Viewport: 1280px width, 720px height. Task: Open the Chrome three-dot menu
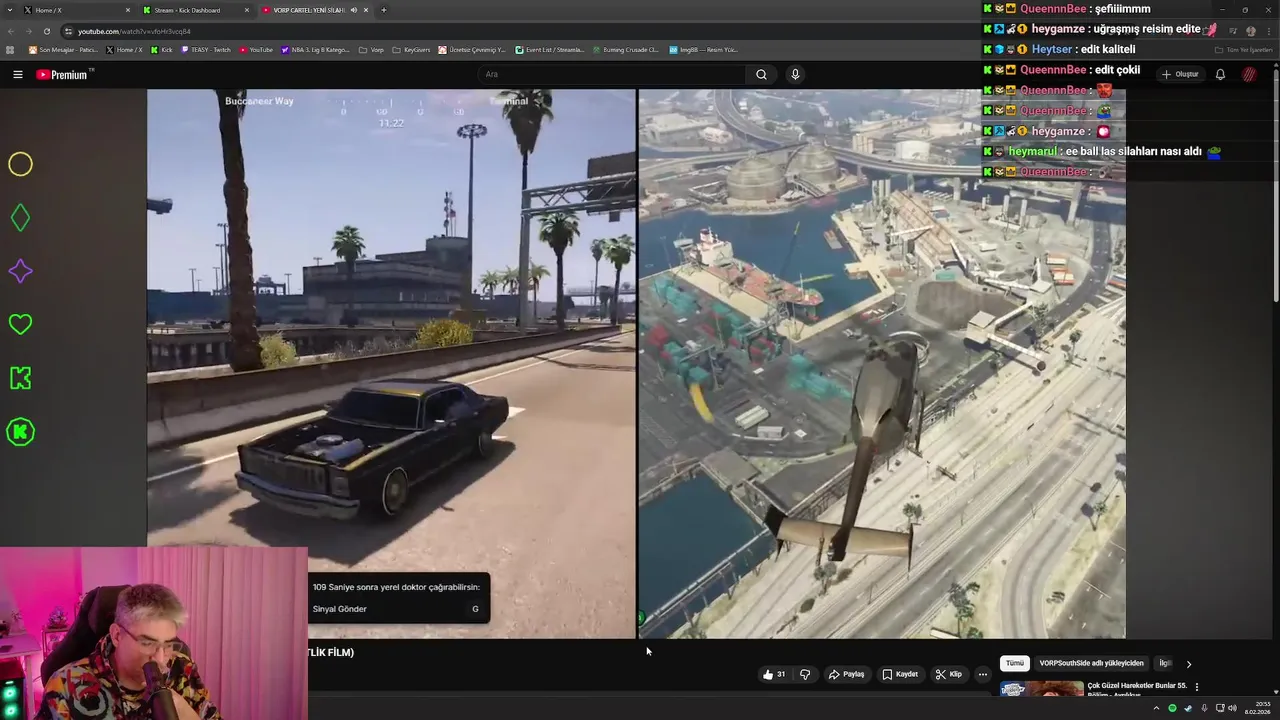tap(1268, 31)
